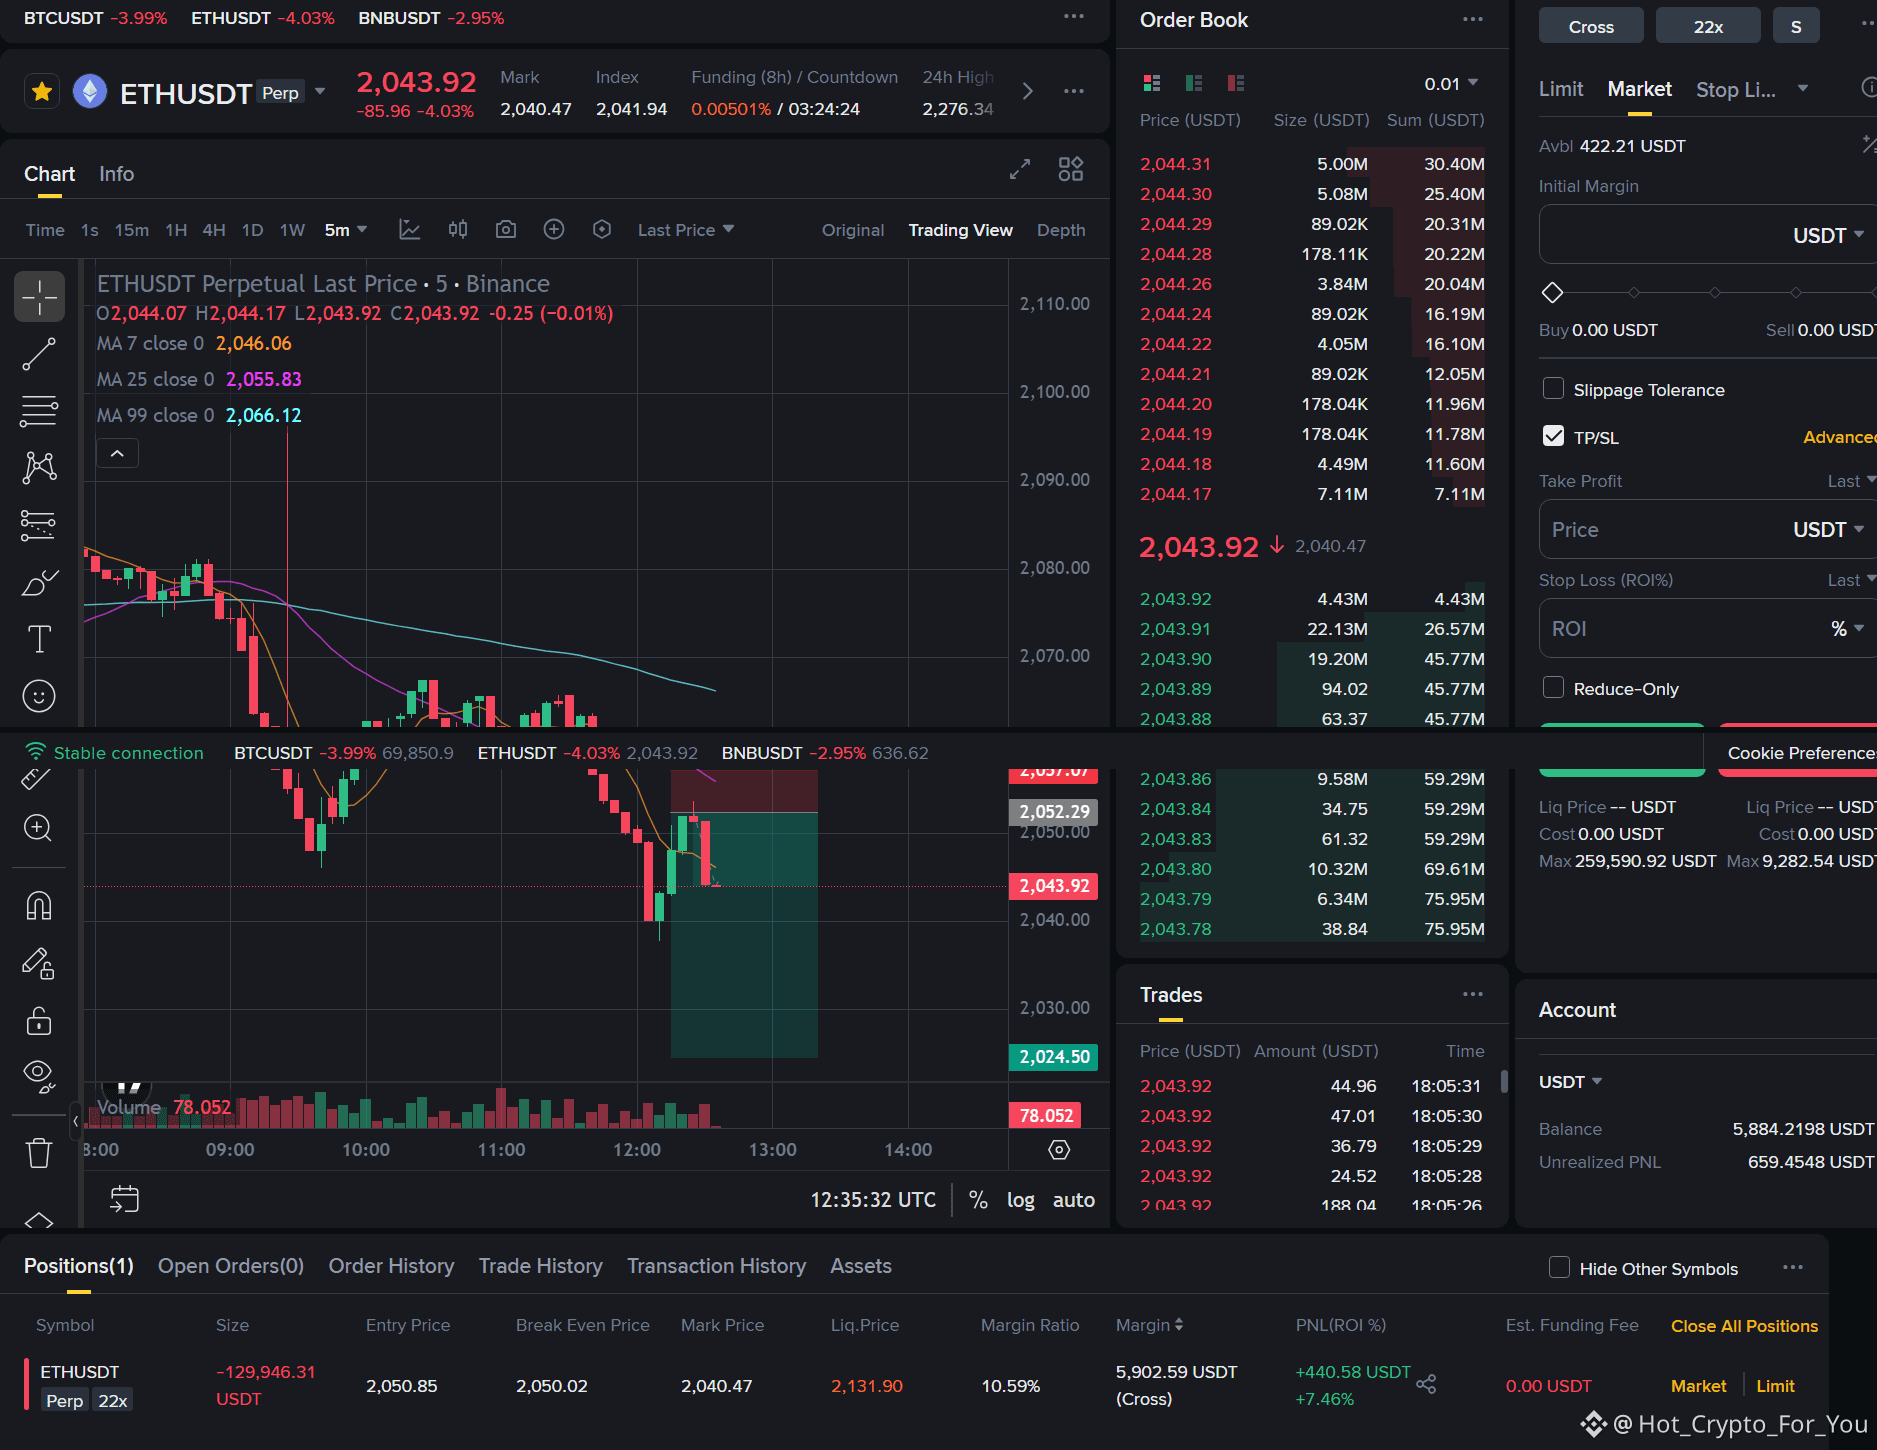Toggle the favorite star for ETHUSDT
1877x1450 pixels.
pos(42,92)
